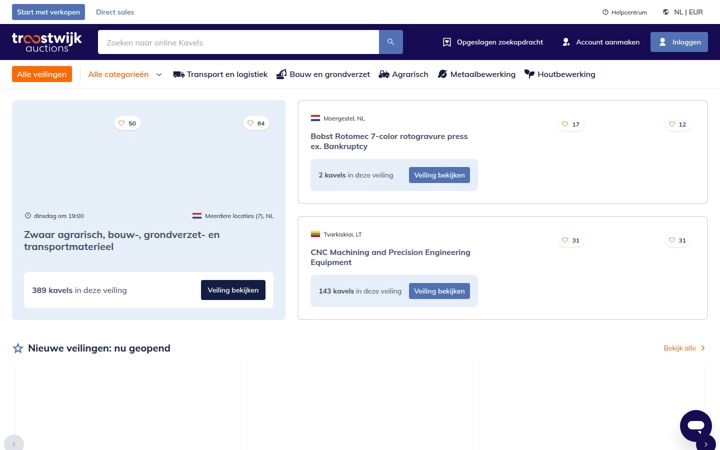Click Nieuwe veilingen: nu geopend heading
720x450 pixels.
click(99, 348)
